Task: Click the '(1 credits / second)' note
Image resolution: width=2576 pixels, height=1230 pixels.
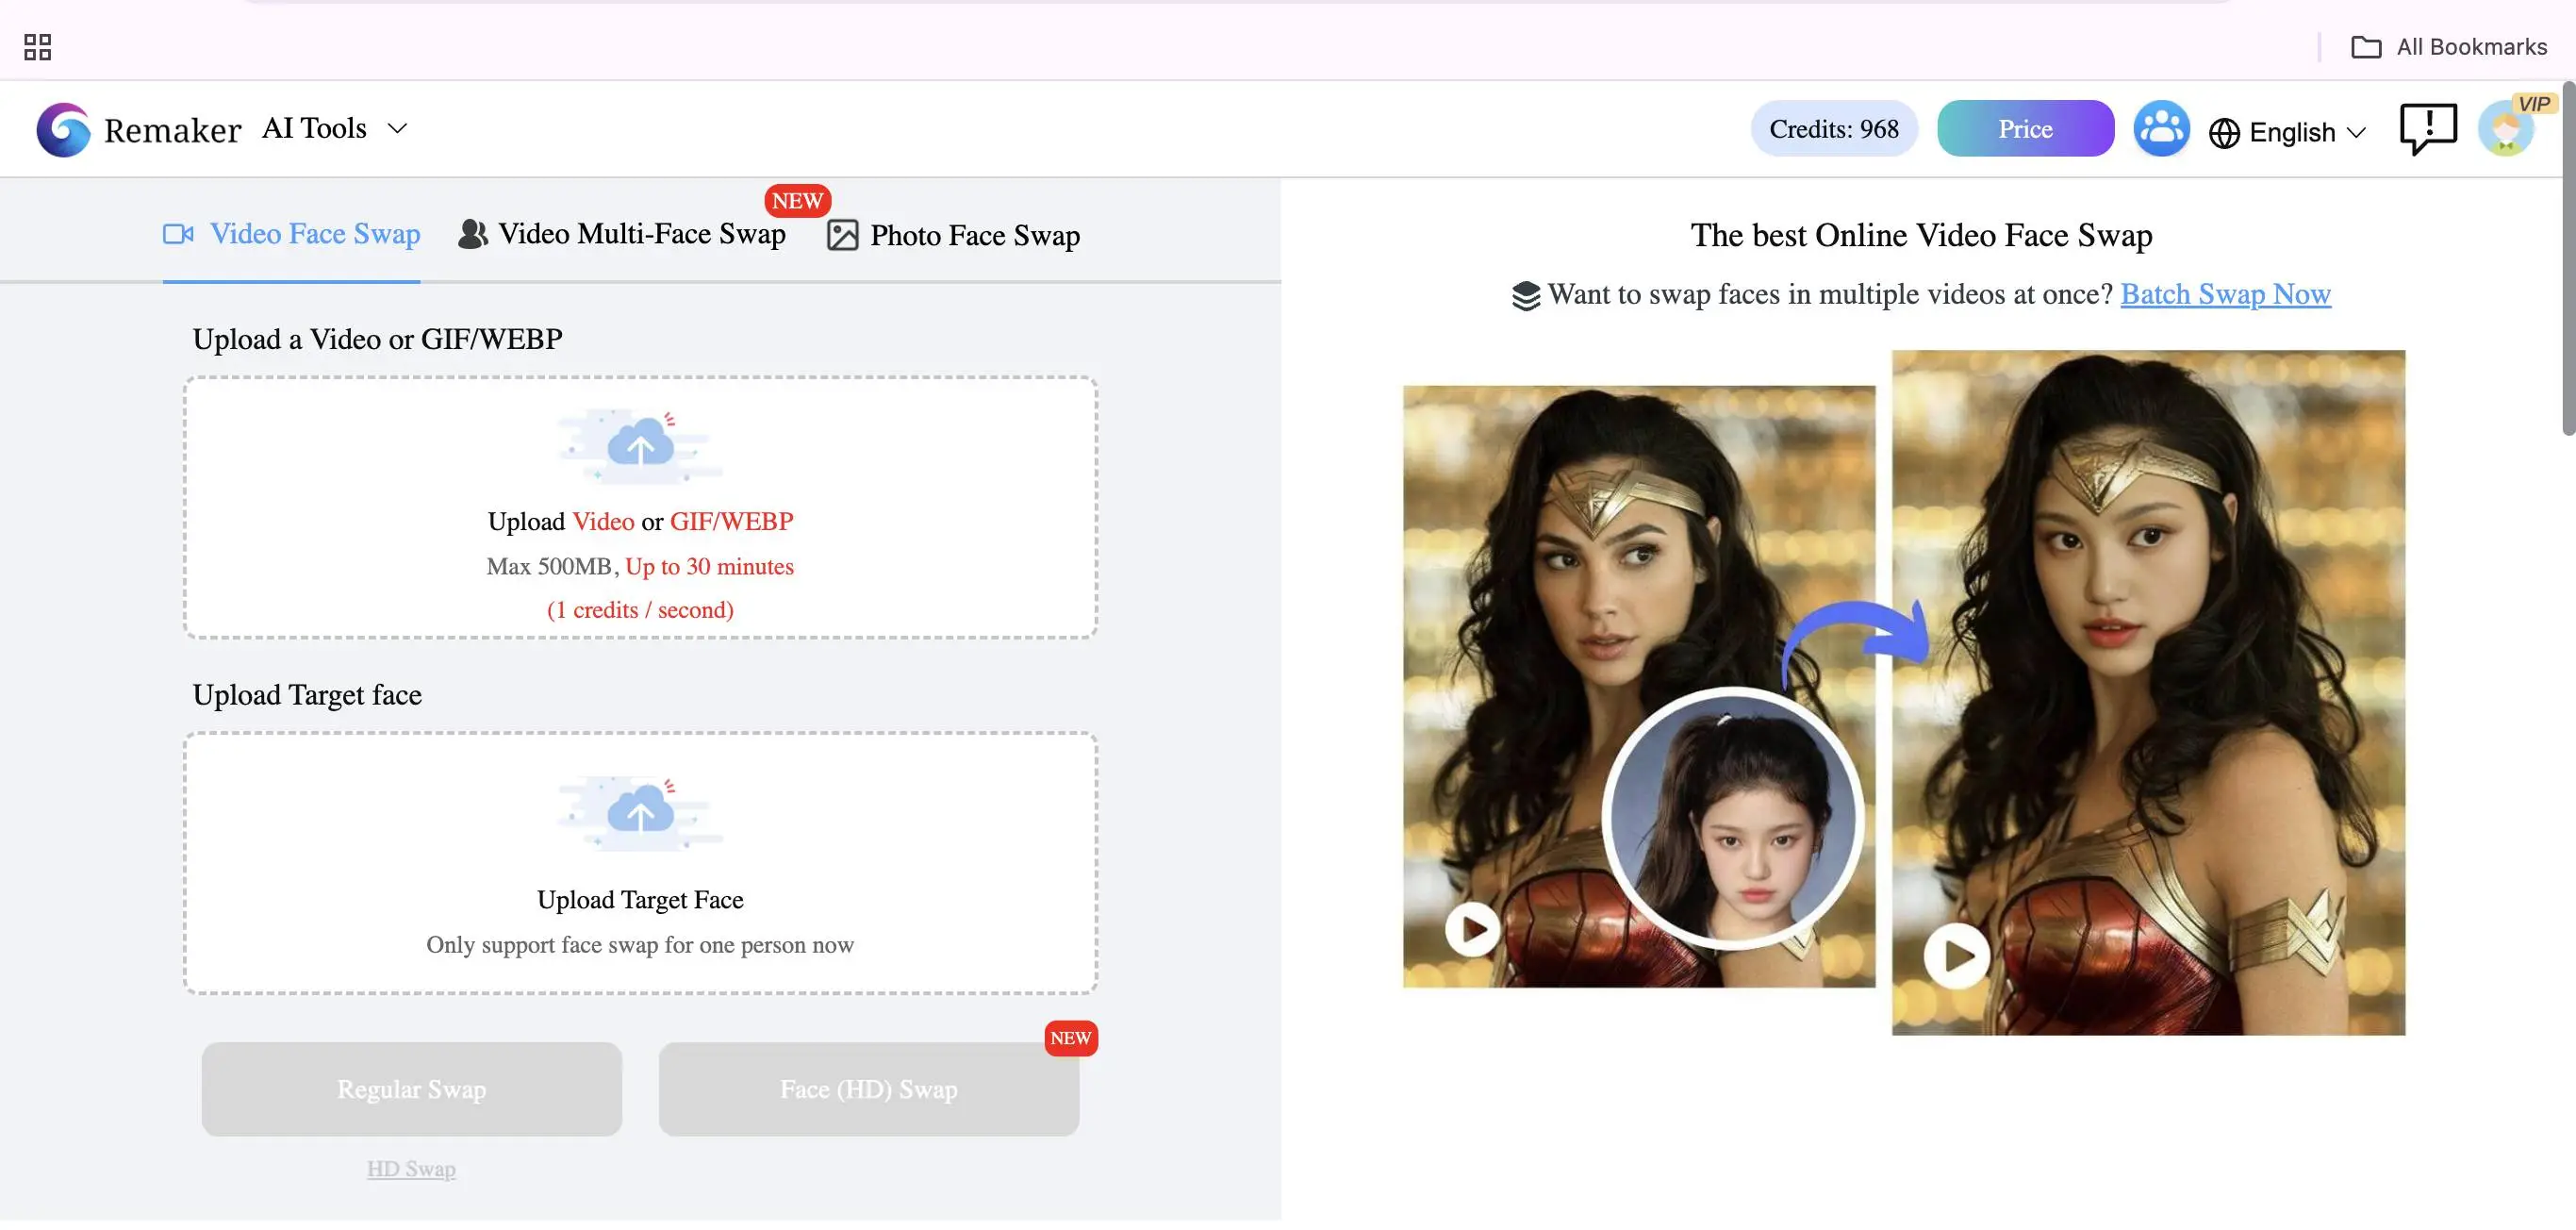Action: click(640, 609)
